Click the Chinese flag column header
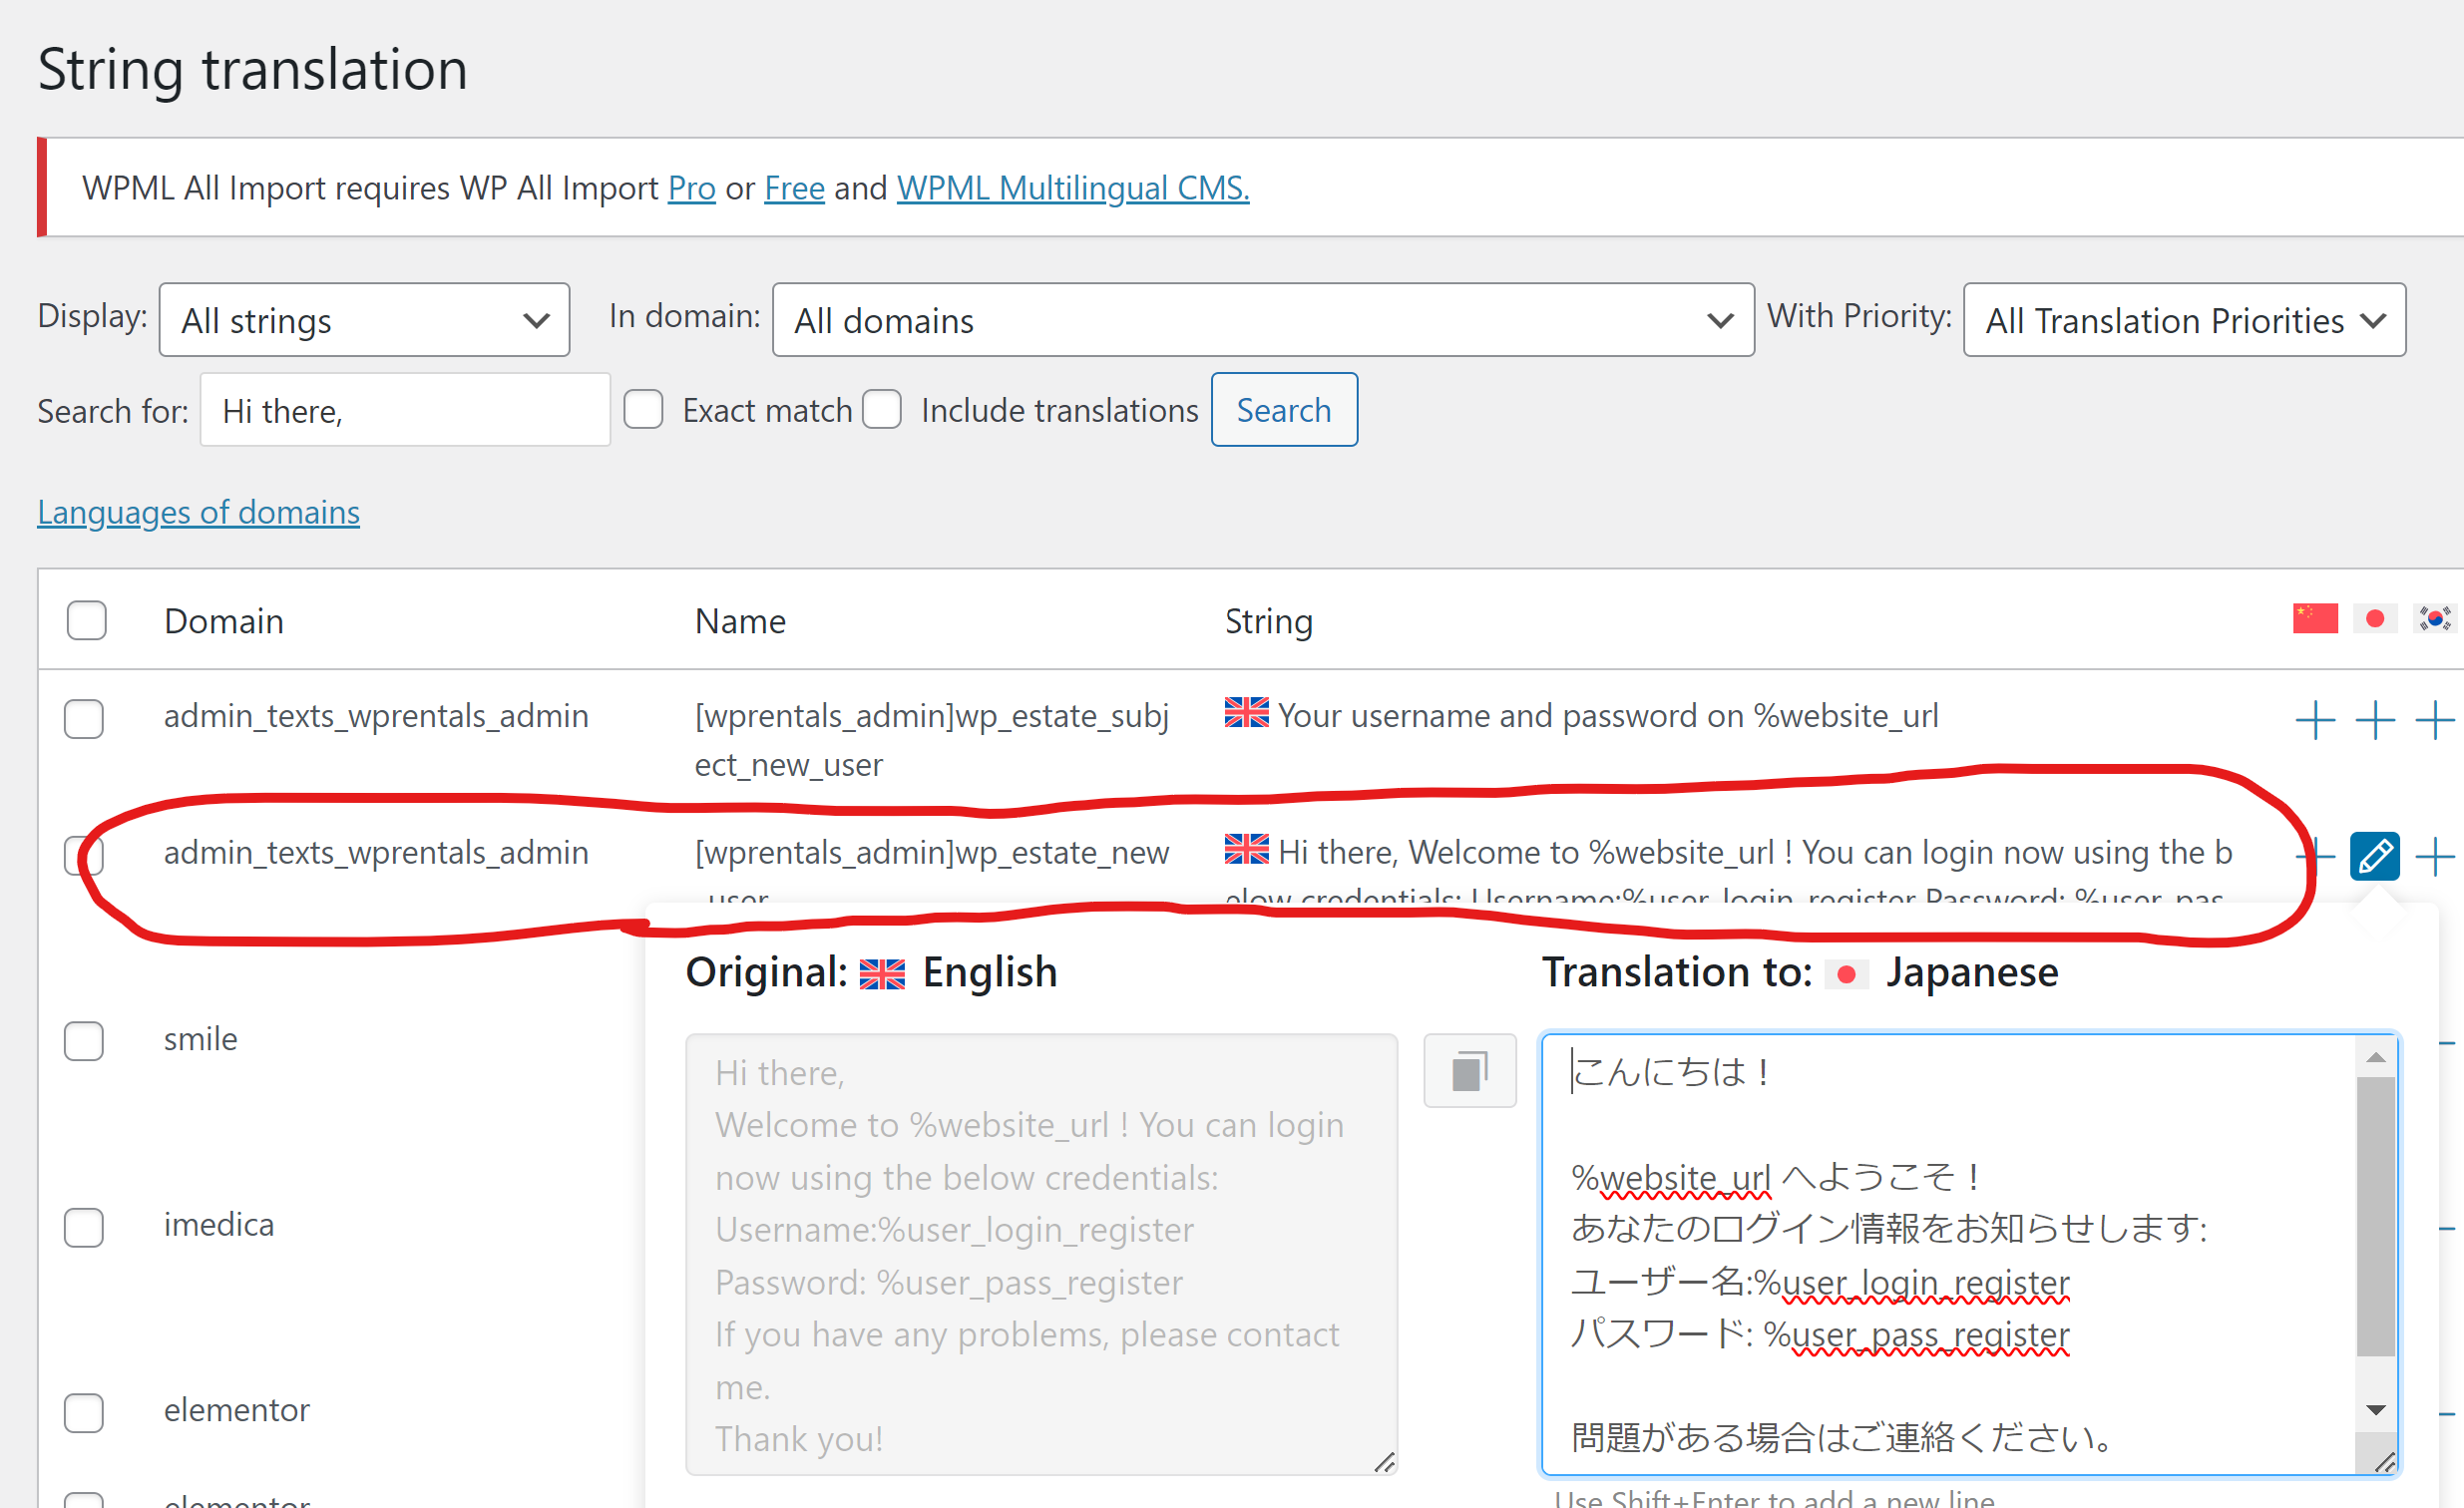This screenshot has height=1508, width=2464. click(2315, 619)
